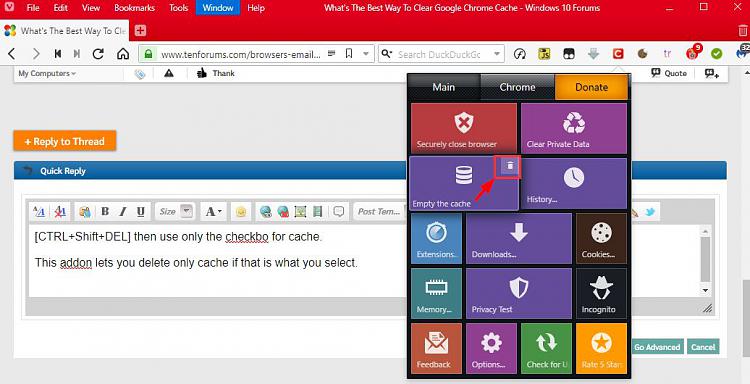Open the Help menu
This screenshot has width=750, height=384.
coord(256,8)
